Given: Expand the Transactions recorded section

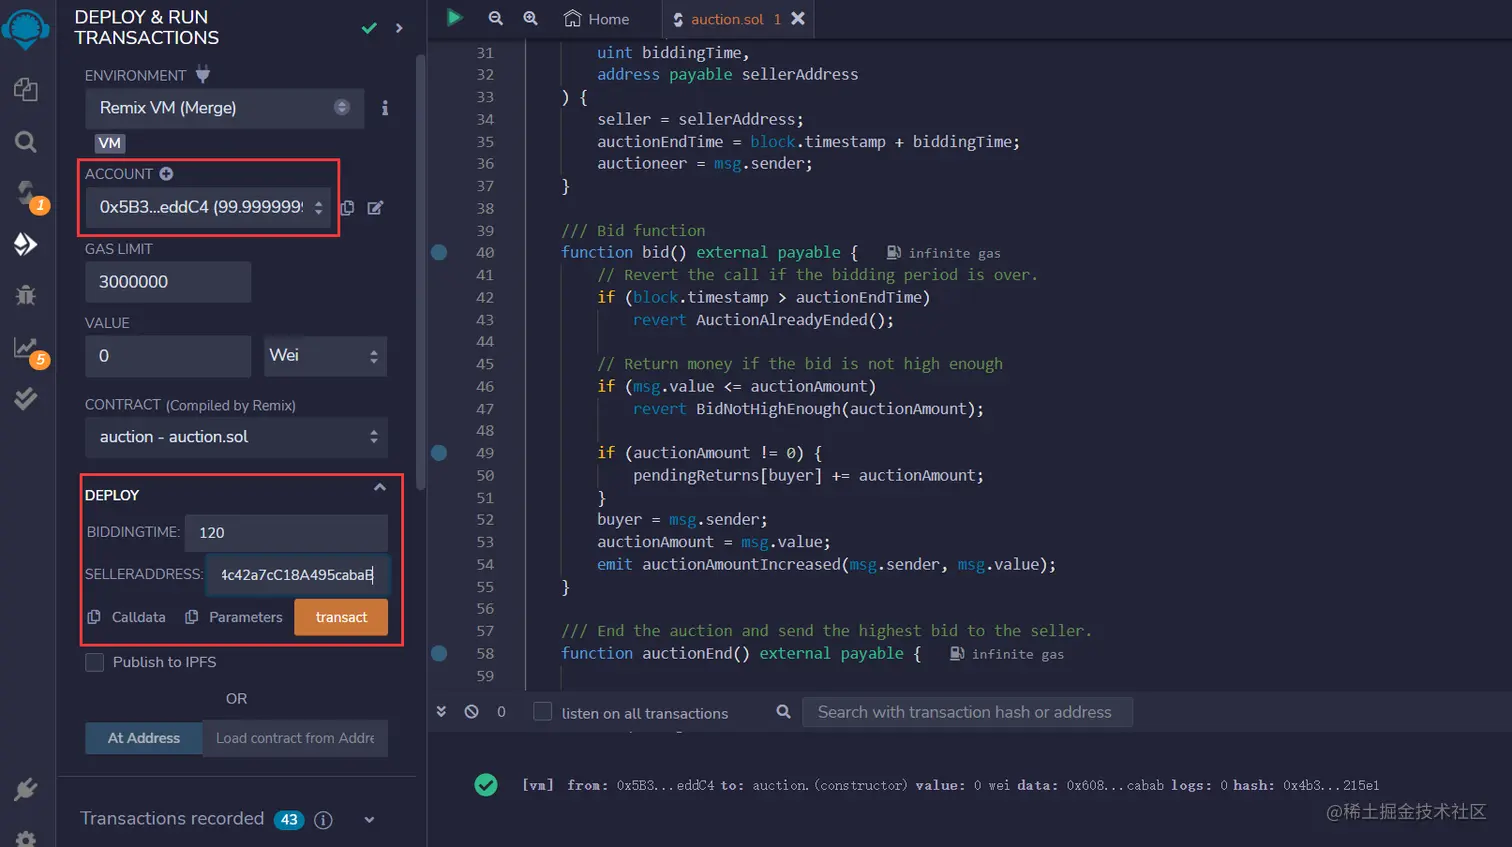Looking at the screenshot, I should click(x=369, y=820).
